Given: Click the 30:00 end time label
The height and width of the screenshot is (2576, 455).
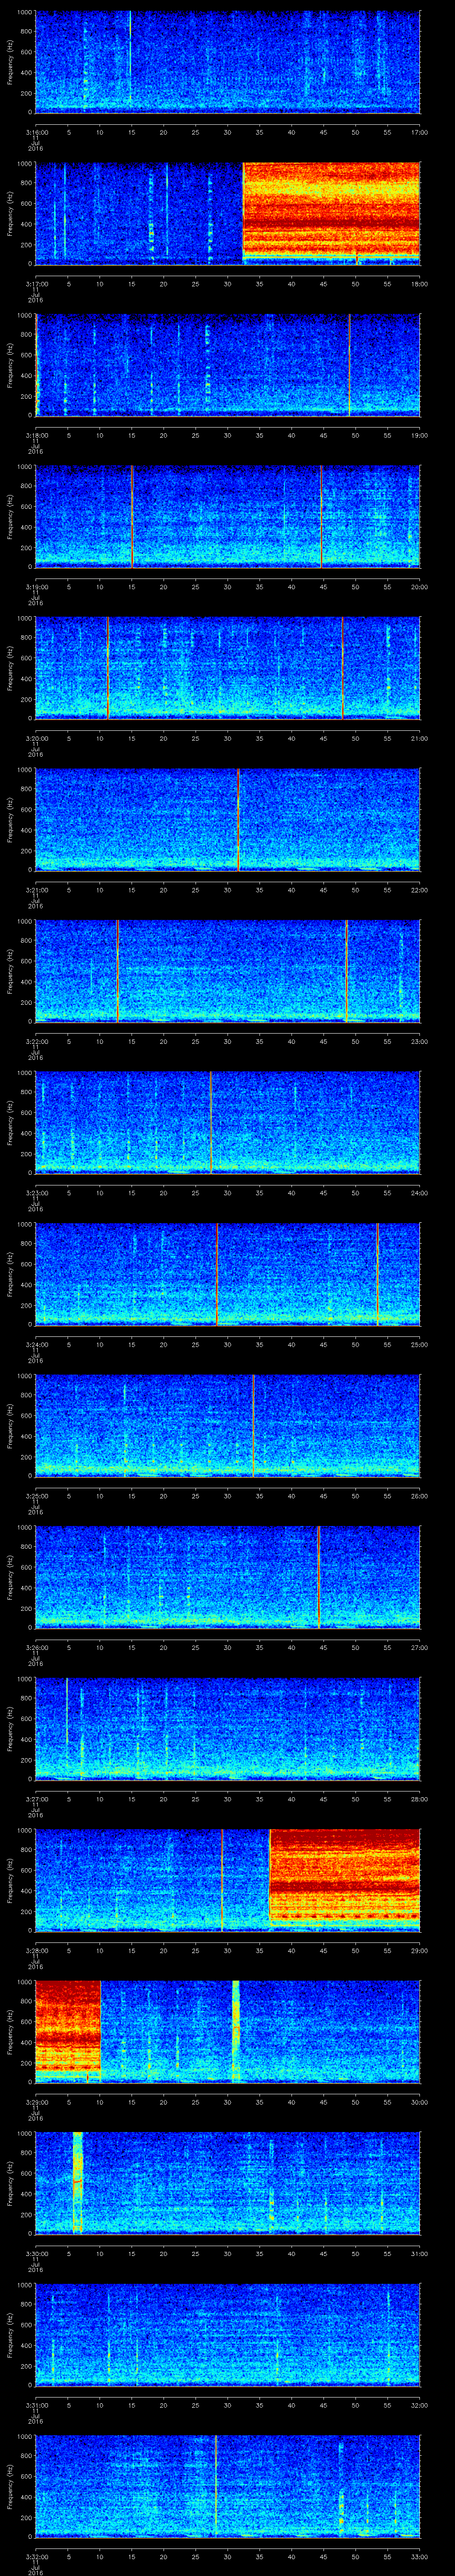Looking at the screenshot, I should (419, 2101).
